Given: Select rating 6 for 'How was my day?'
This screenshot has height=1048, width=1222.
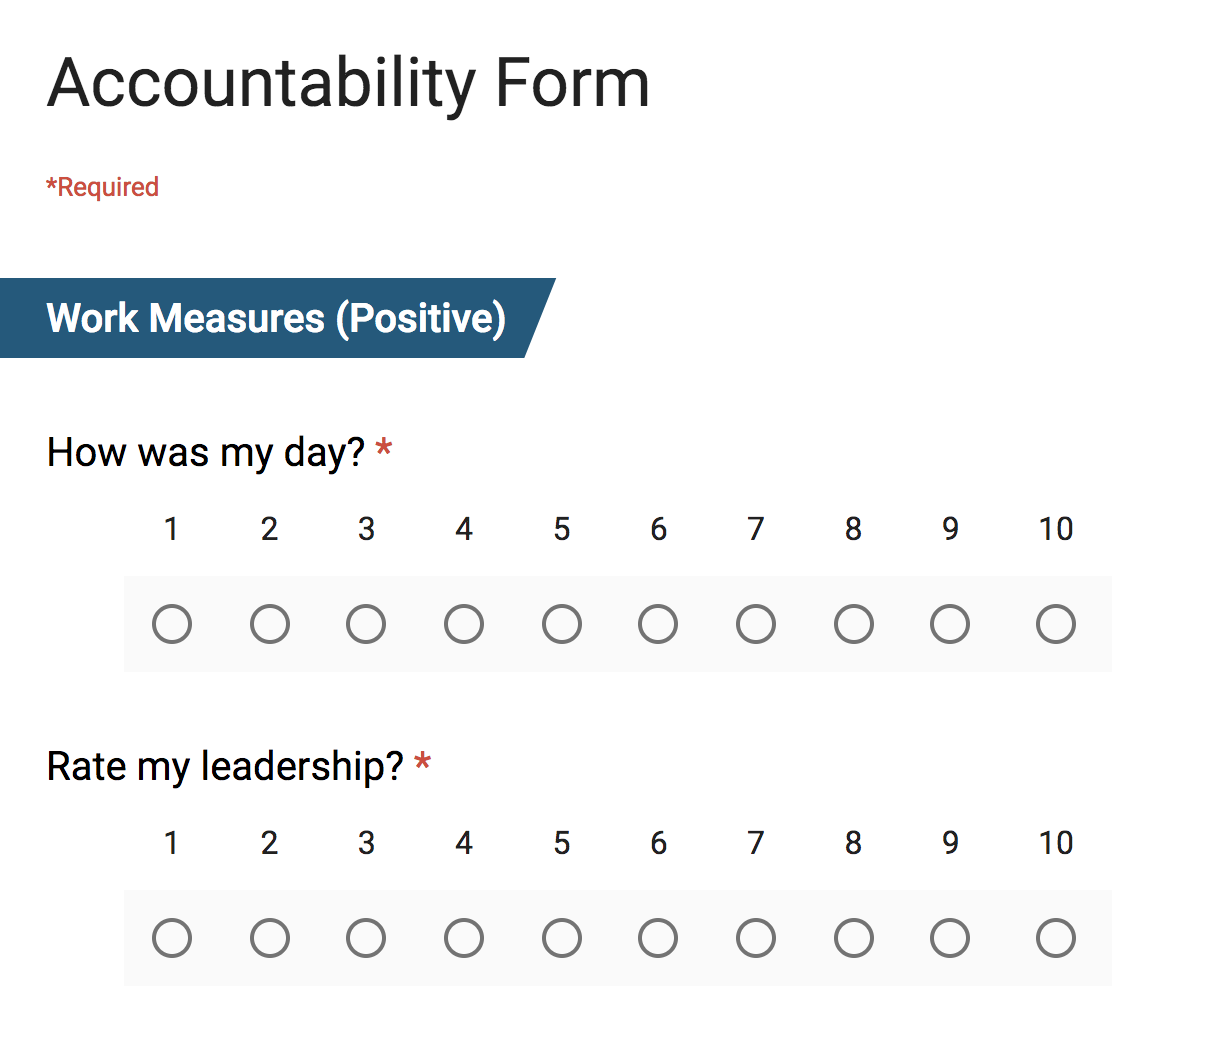Looking at the screenshot, I should click(658, 624).
